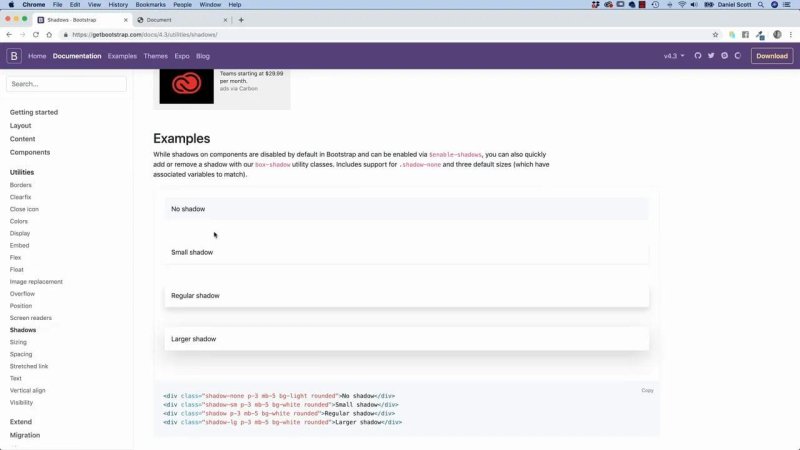Open Chrome three-dot menu
The image size is (800, 450).
click(x=791, y=35)
